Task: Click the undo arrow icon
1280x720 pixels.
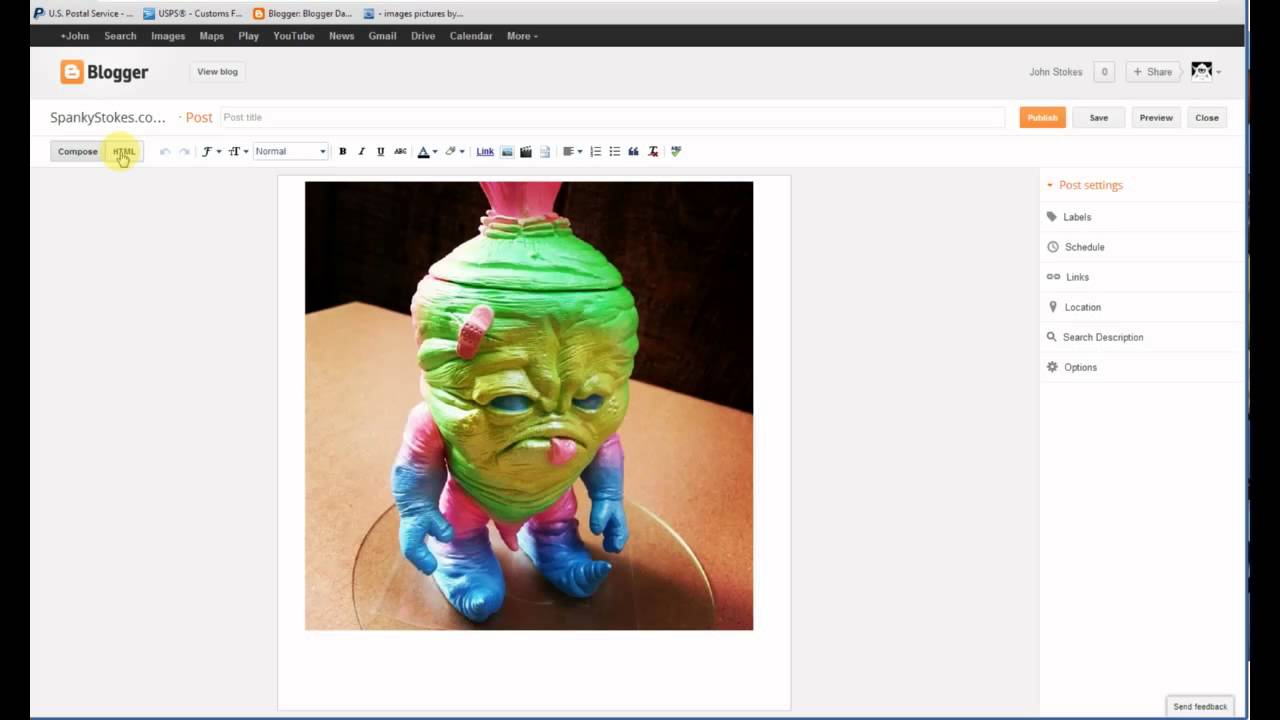Action: coord(165,152)
